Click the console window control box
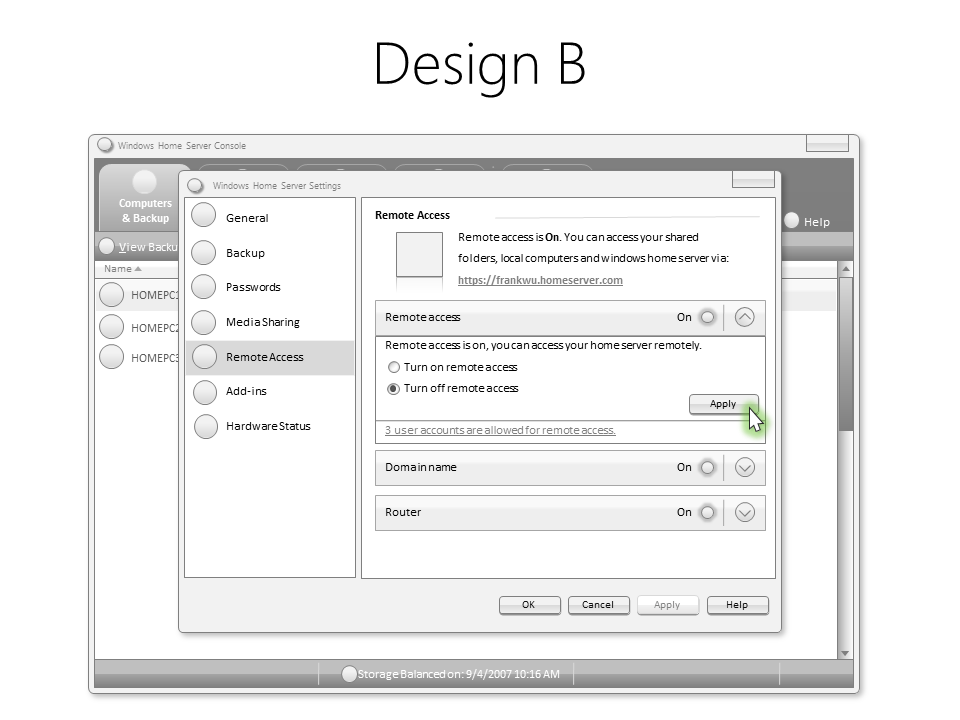This screenshot has width=960, height=720. [x=827, y=143]
